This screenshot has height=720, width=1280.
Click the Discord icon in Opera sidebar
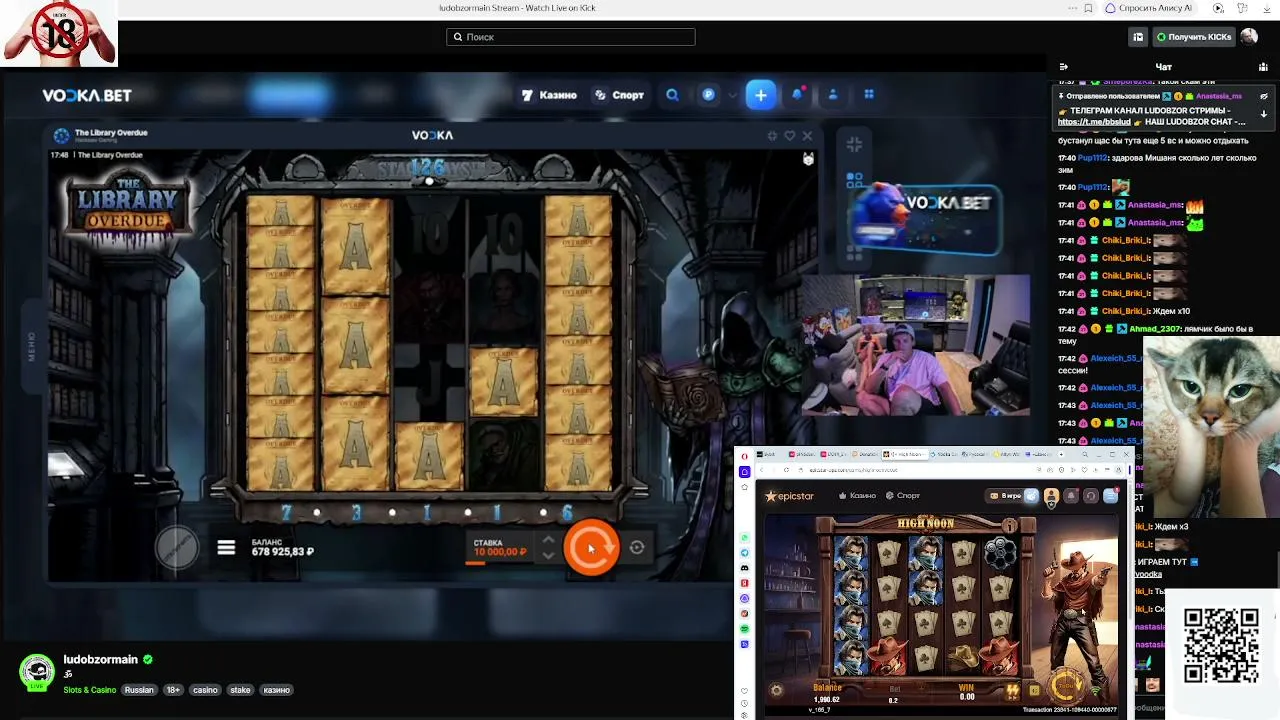click(x=745, y=568)
